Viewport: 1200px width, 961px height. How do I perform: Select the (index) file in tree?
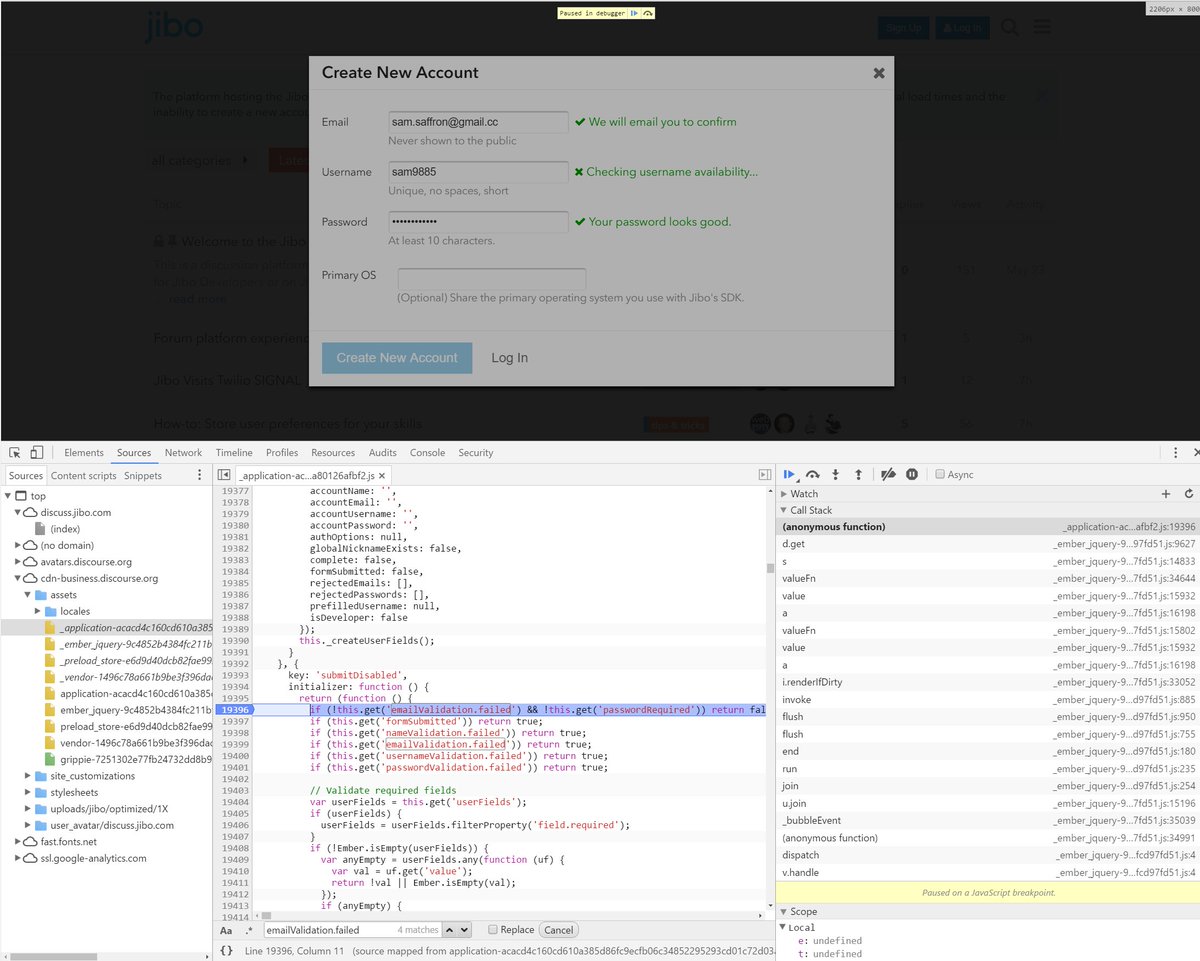point(65,529)
